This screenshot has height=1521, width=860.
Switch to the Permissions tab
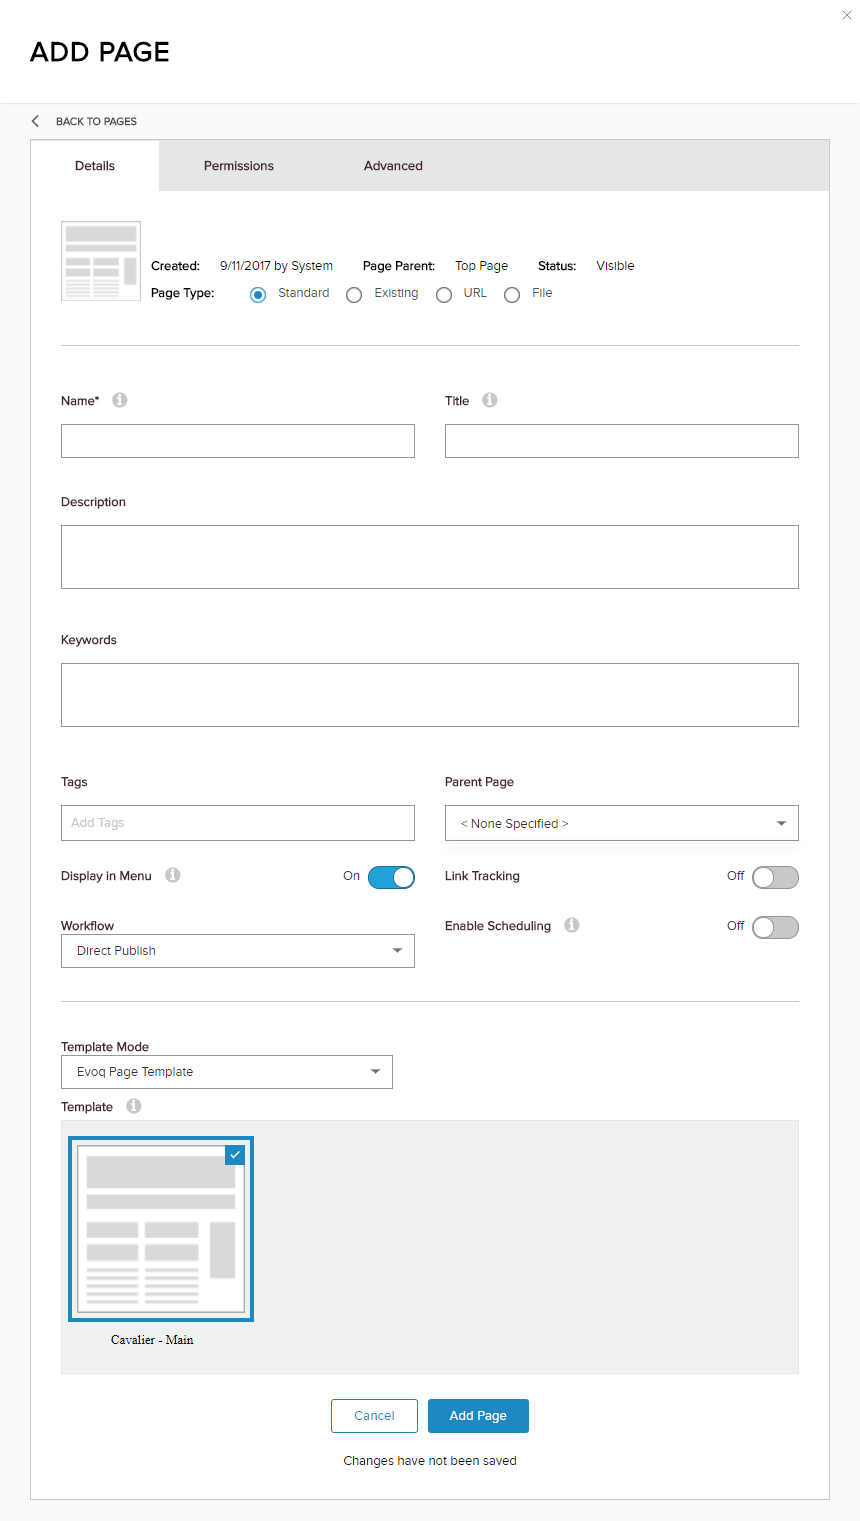click(239, 166)
